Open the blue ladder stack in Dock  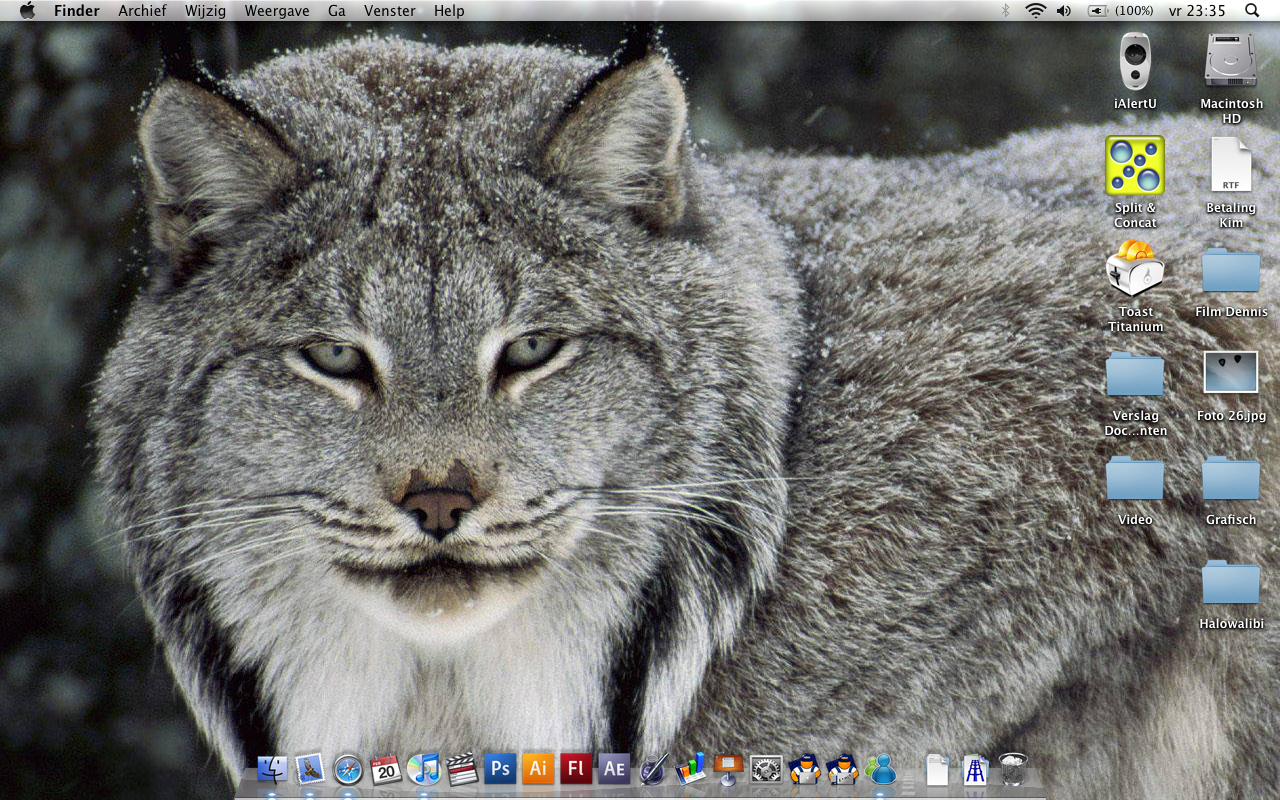975,769
